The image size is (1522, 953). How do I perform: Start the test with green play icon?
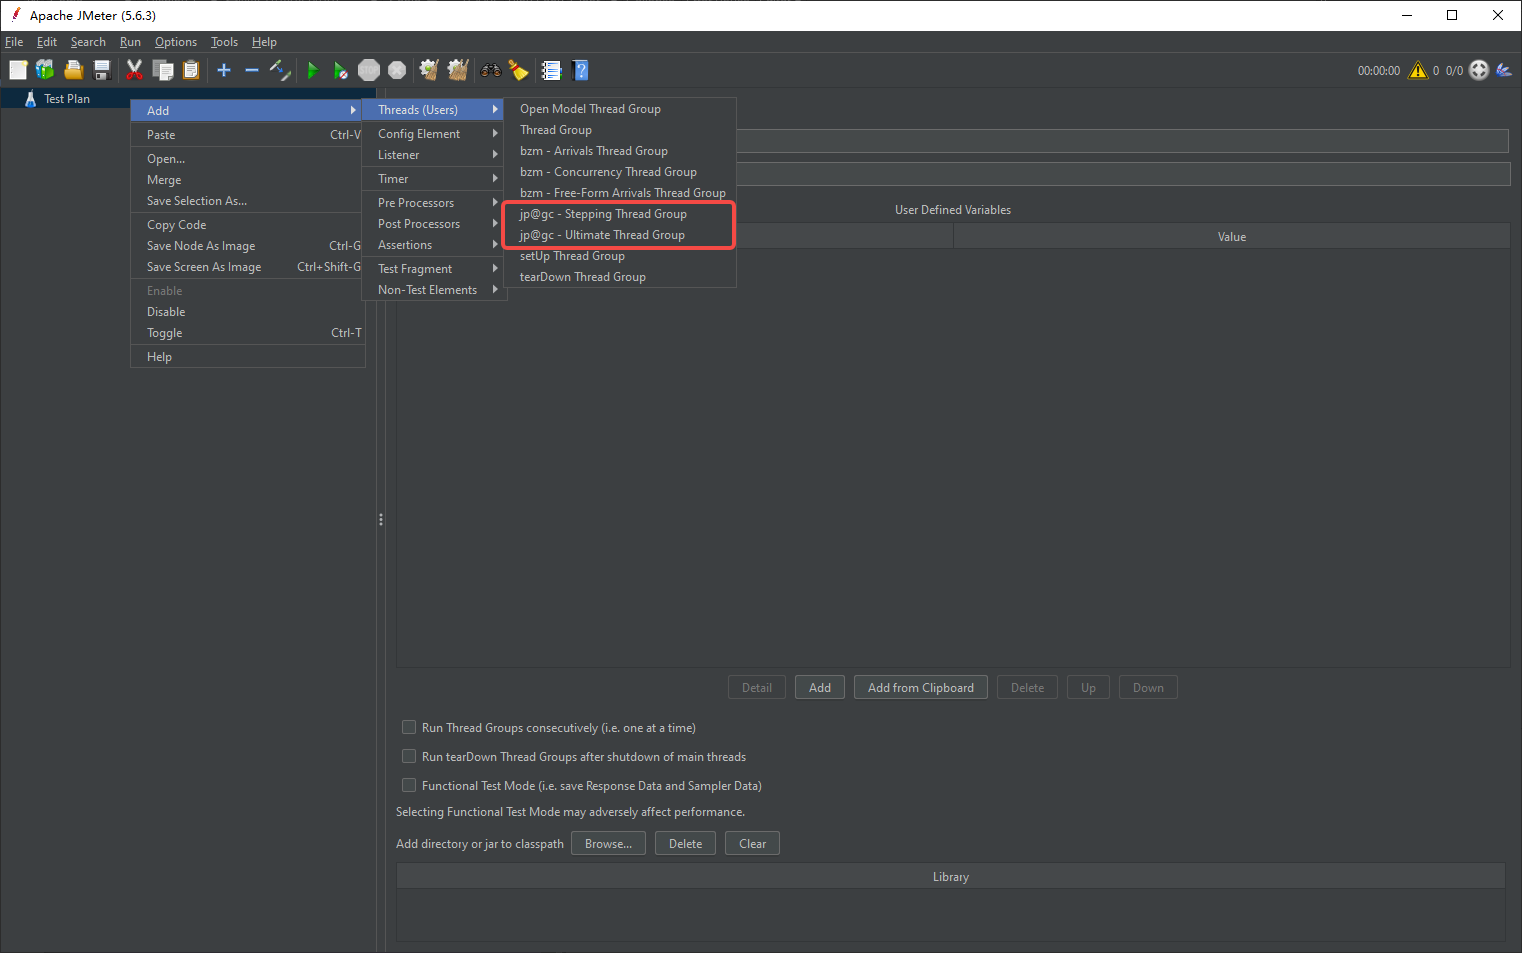(x=312, y=70)
